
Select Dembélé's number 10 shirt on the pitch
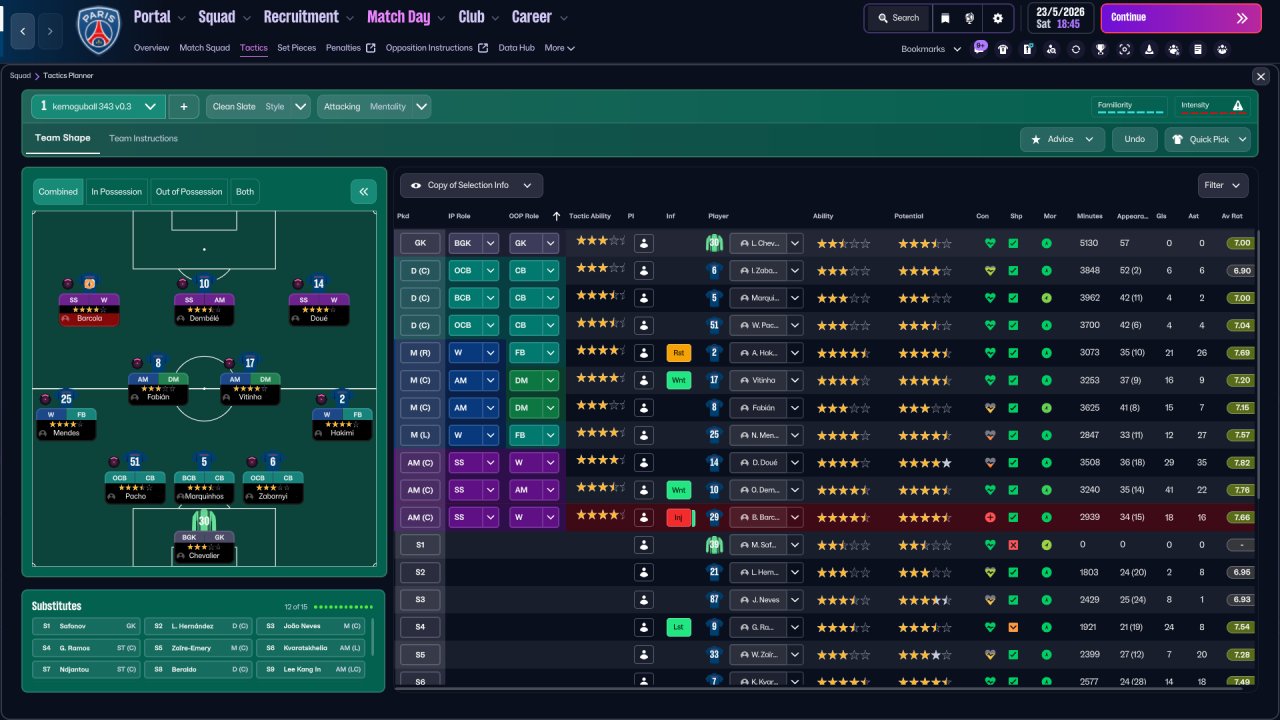click(x=204, y=284)
